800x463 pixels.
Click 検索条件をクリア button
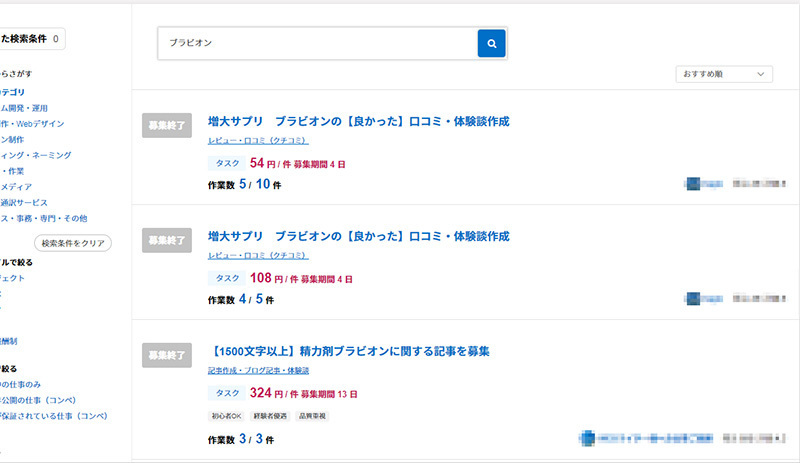[73, 243]
